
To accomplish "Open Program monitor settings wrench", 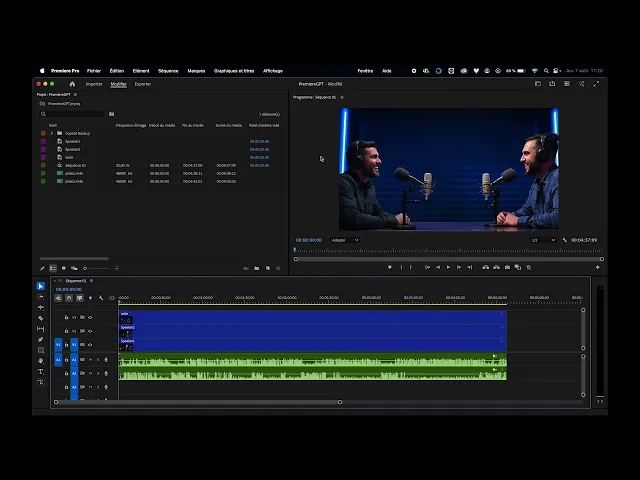I will click(x=564, y=240).
